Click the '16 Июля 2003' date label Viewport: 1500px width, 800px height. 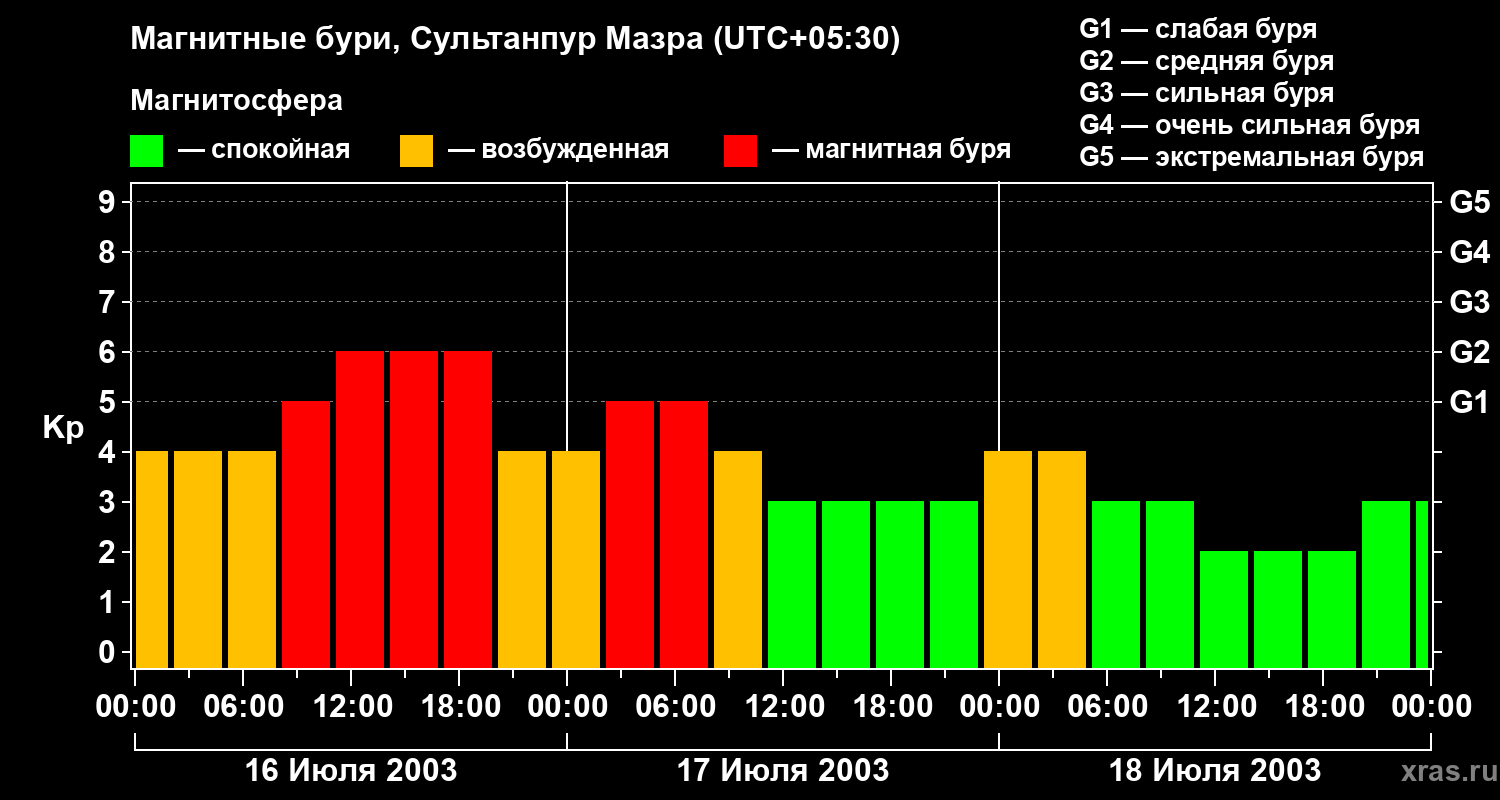(351, 771)
